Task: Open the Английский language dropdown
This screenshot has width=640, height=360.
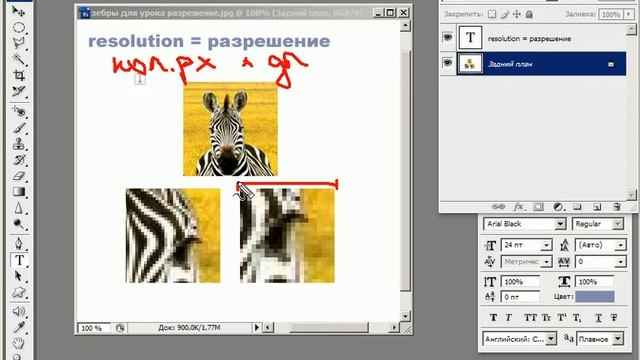Action: (551, 339)
